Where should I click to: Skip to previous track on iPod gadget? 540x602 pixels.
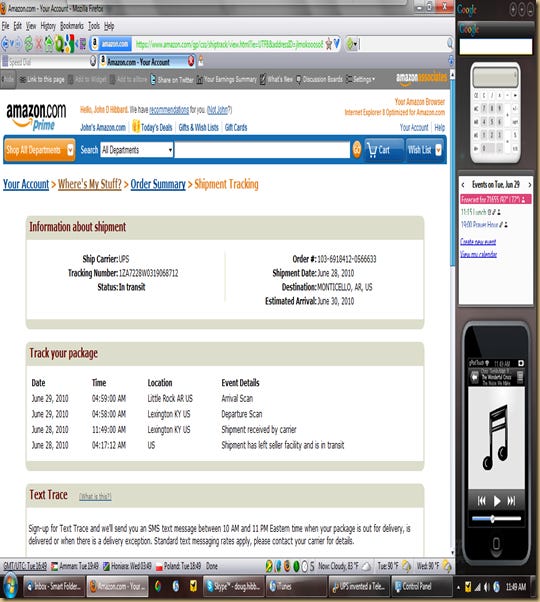(482, 501)
